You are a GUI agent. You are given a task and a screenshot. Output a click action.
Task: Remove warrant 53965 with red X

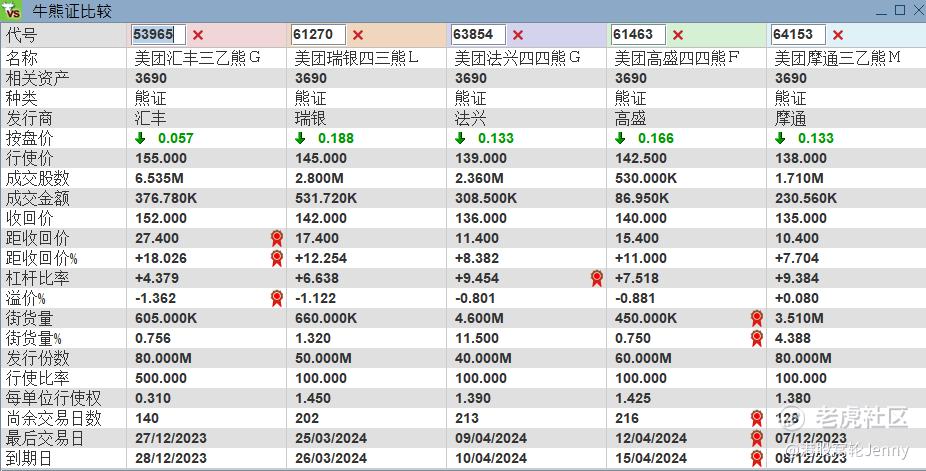click(198, 35)
